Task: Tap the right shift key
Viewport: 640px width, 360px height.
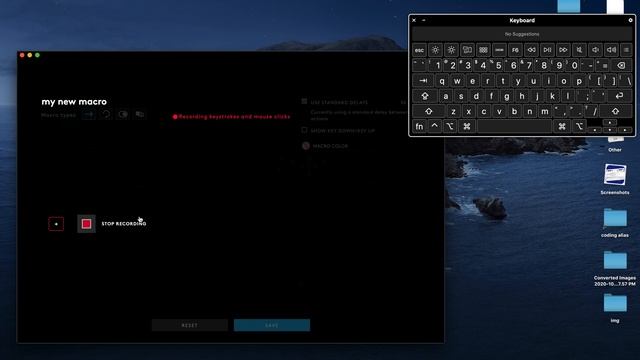Action: click(615, 111)
